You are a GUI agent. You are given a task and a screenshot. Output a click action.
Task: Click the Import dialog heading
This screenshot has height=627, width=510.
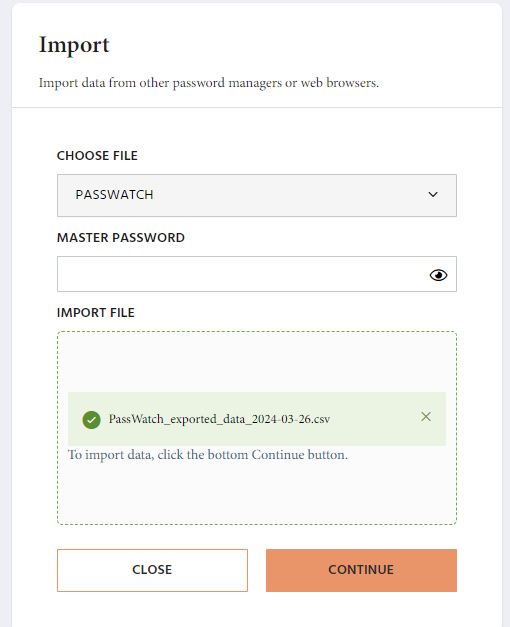pyautogui.click(x=74, y=46)
